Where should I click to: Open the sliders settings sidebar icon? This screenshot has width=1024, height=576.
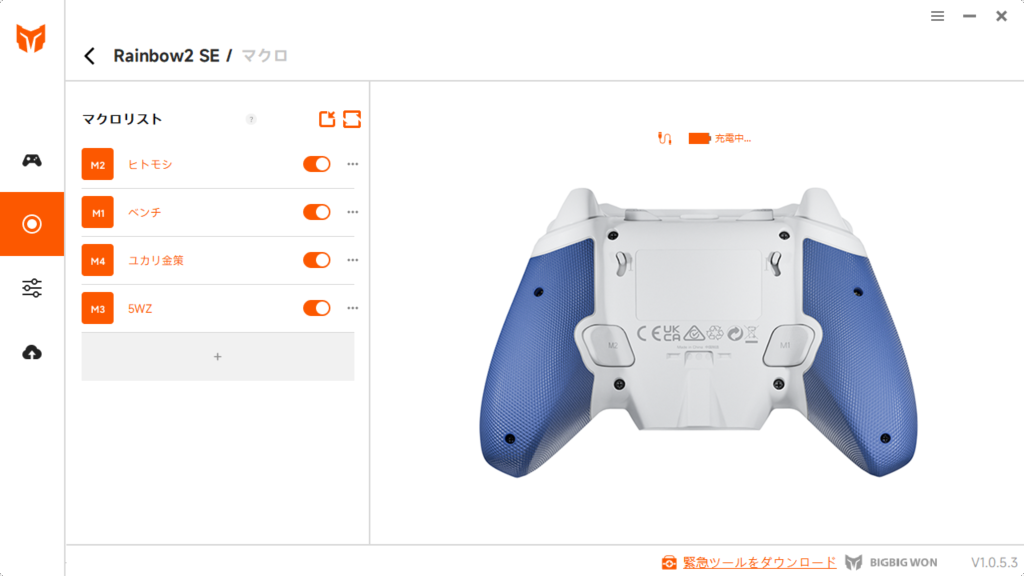[31, 288]
